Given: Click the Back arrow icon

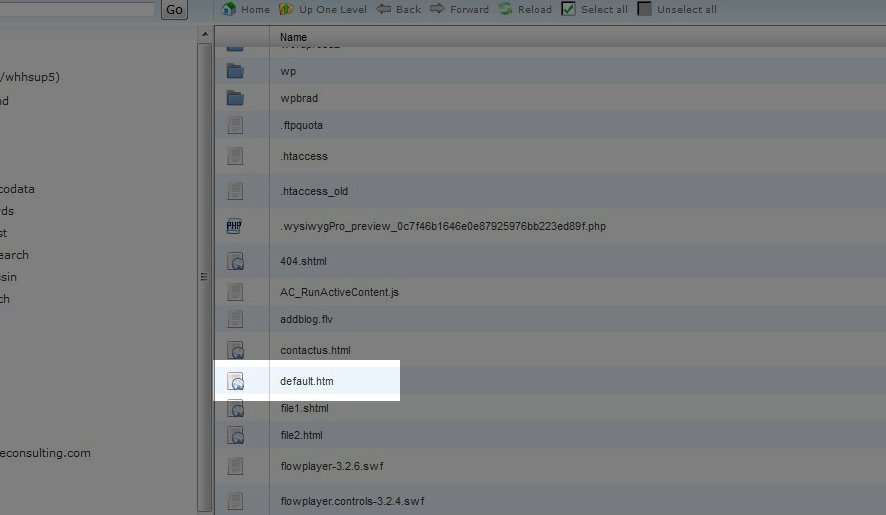Looking at the screenshot, I should (x=384, y=9).
